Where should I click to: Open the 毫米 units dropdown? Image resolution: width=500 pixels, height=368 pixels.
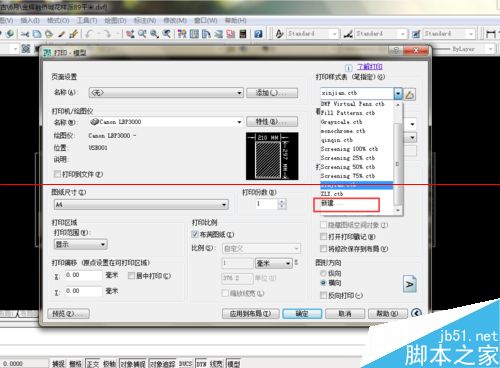[x=273, y=264]
